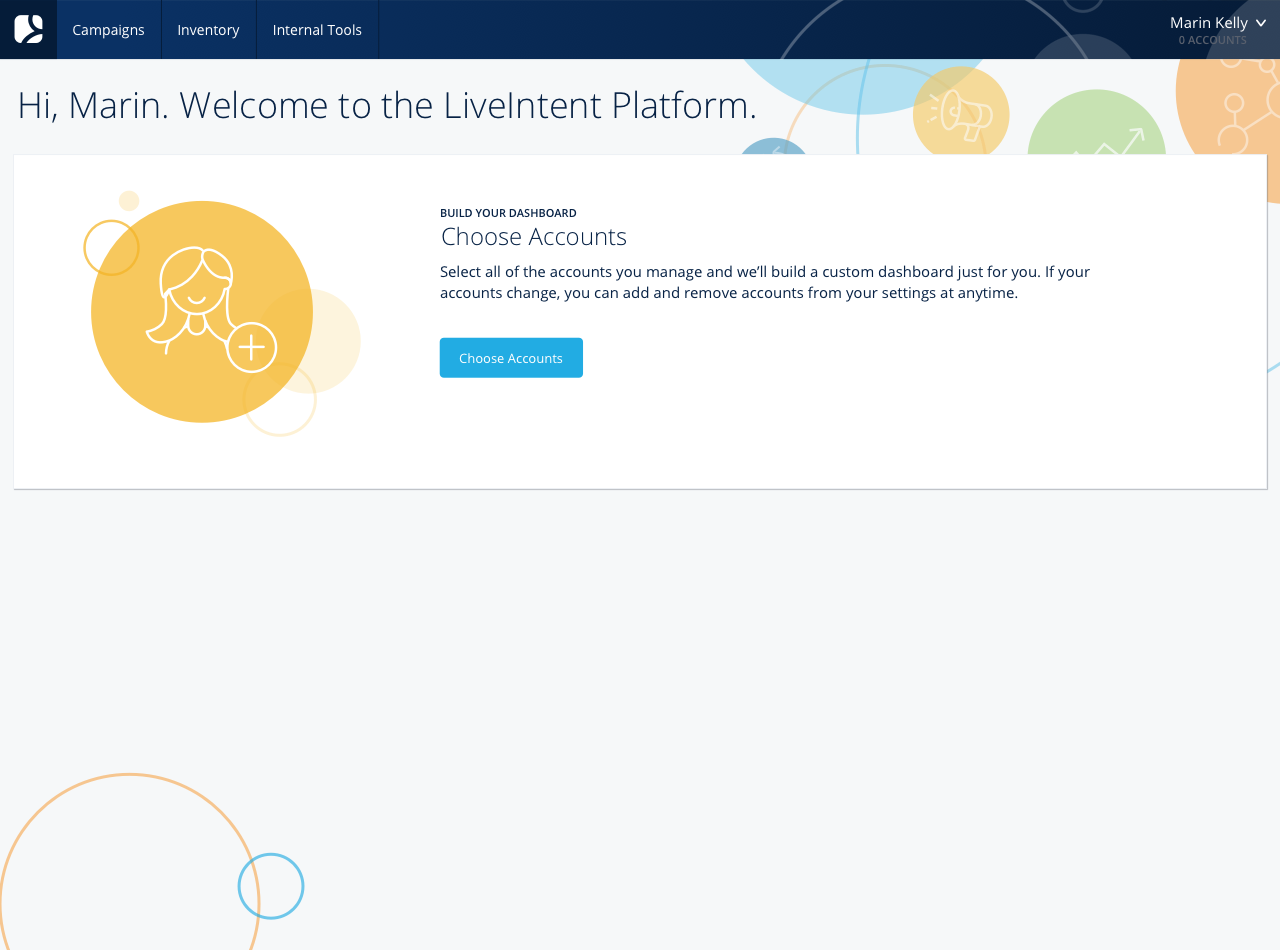
Task: Open the Campaigns menu
Action: click(108, 29)
